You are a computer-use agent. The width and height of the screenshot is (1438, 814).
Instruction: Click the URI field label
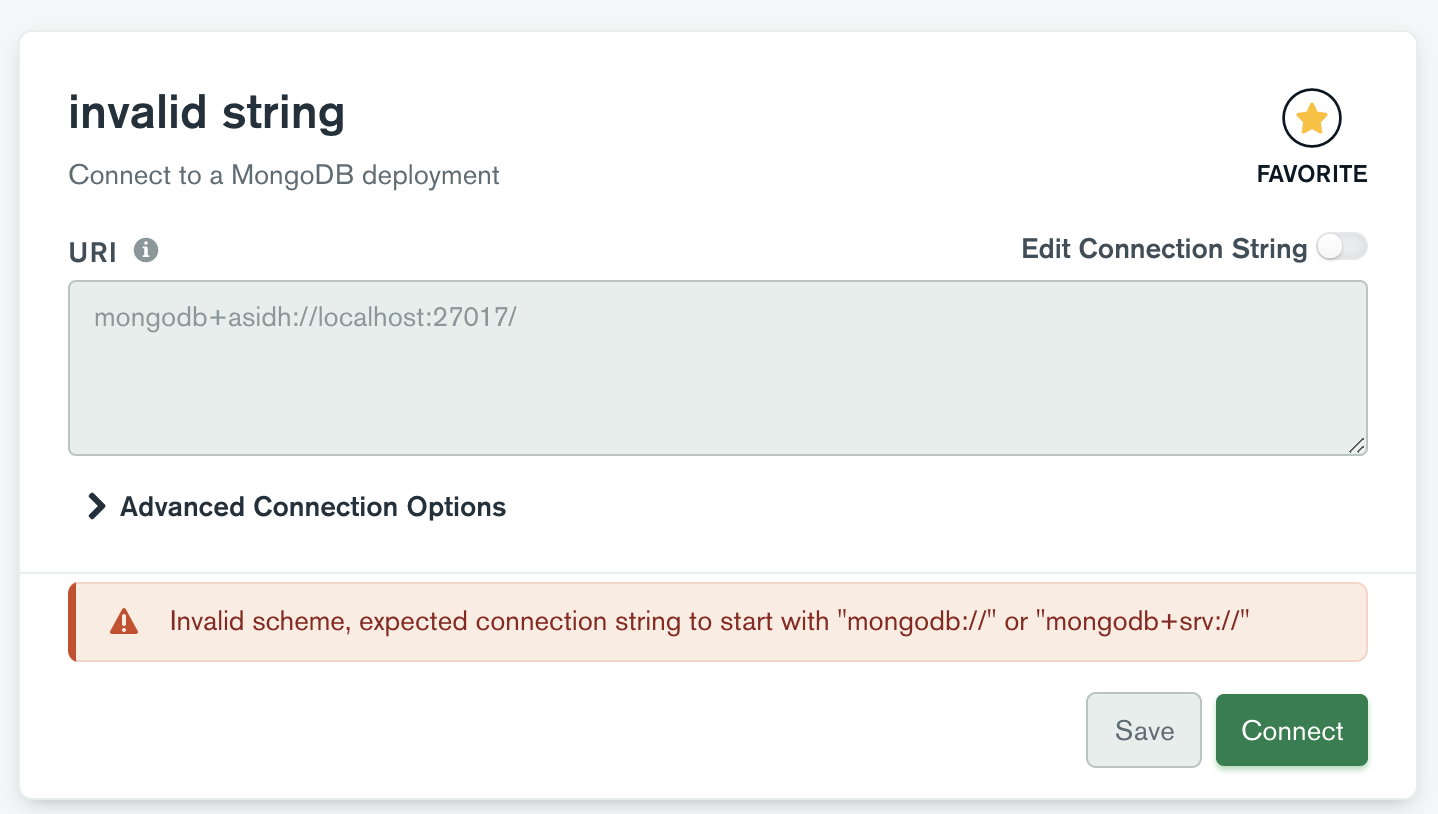(93, 253)
